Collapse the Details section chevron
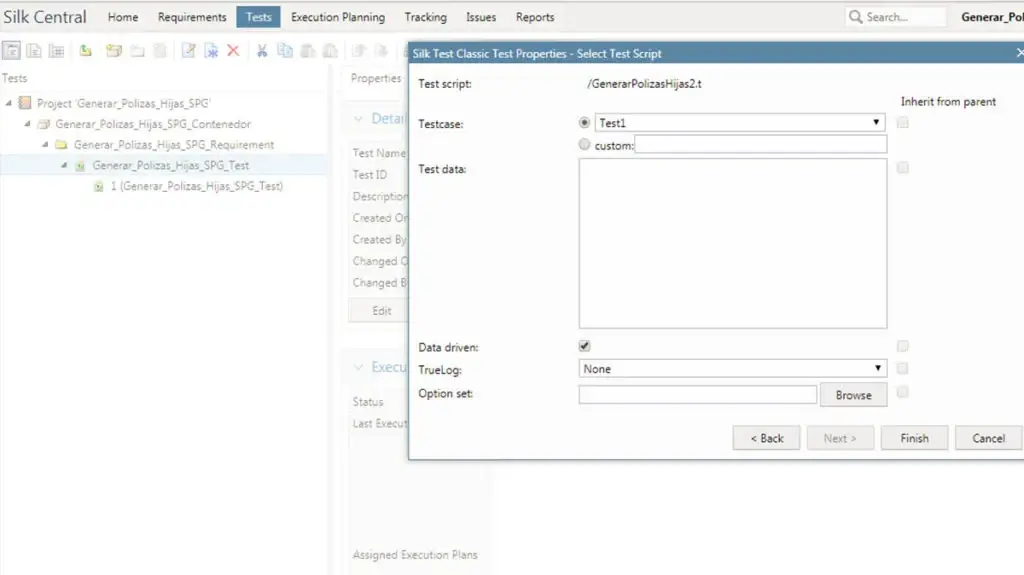 pyautogui.click(x=358, y=118)
